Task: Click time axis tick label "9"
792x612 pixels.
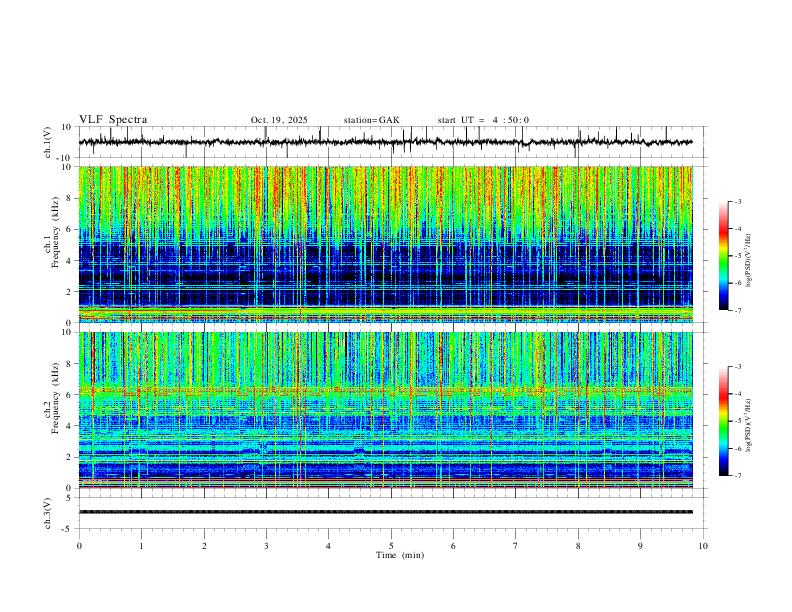Action: point(640,546)
